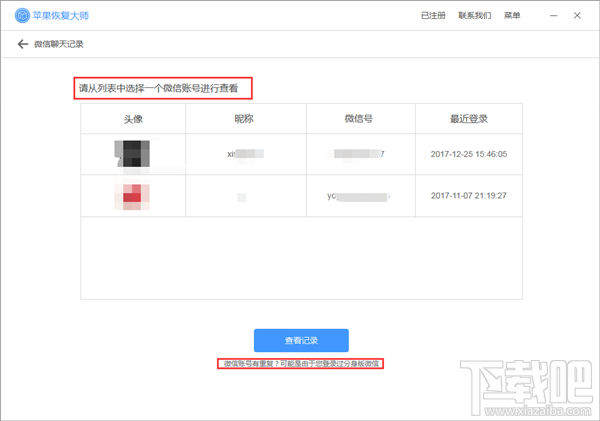Click the blurred nickname in the 2017-11-07 row
This screenshot has height=421, width=600.
click(242, 197)
